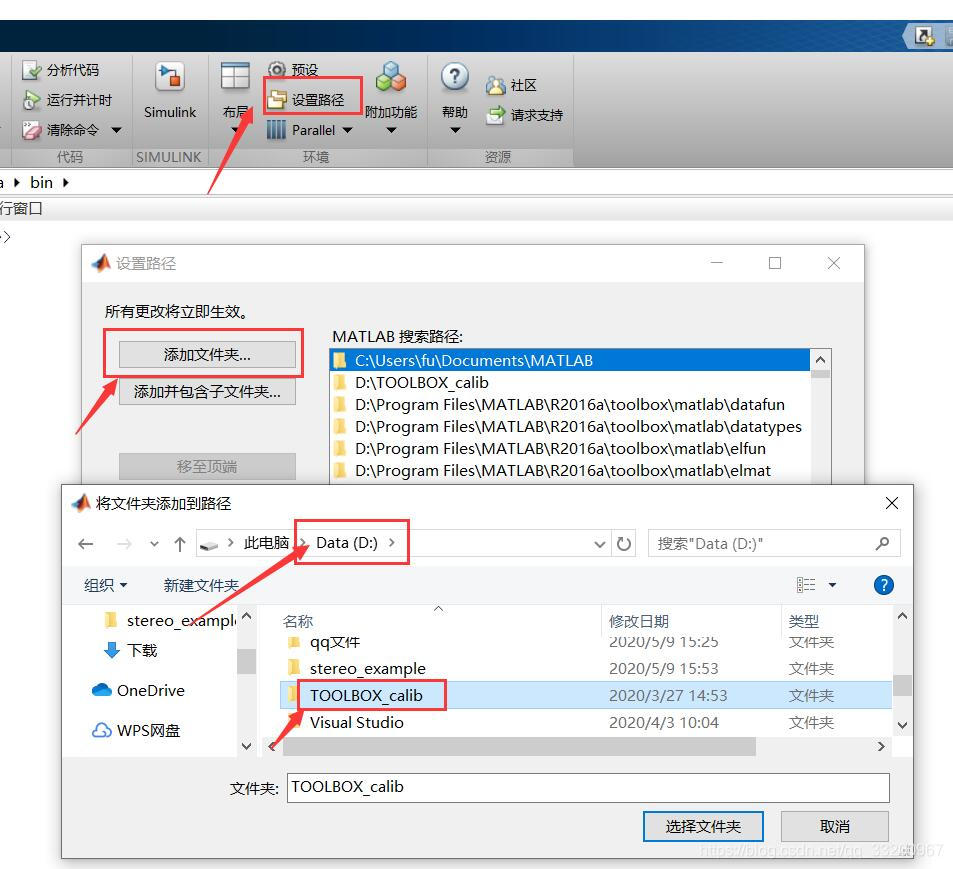Click 新建文件夹 (New Folder) on toolbar

pyautogui.click(x=200, y=585)
